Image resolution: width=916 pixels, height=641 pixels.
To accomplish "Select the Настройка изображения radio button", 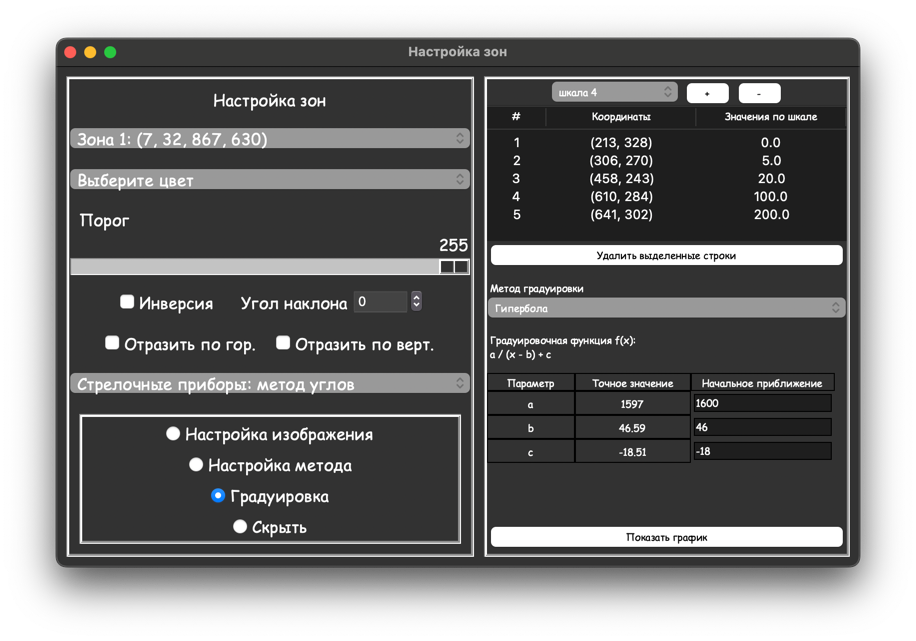I will pos(173,434).
